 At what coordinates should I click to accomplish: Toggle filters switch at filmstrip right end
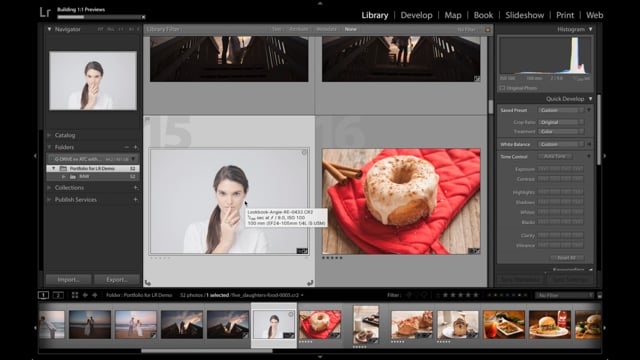click(x=600, y=295)
